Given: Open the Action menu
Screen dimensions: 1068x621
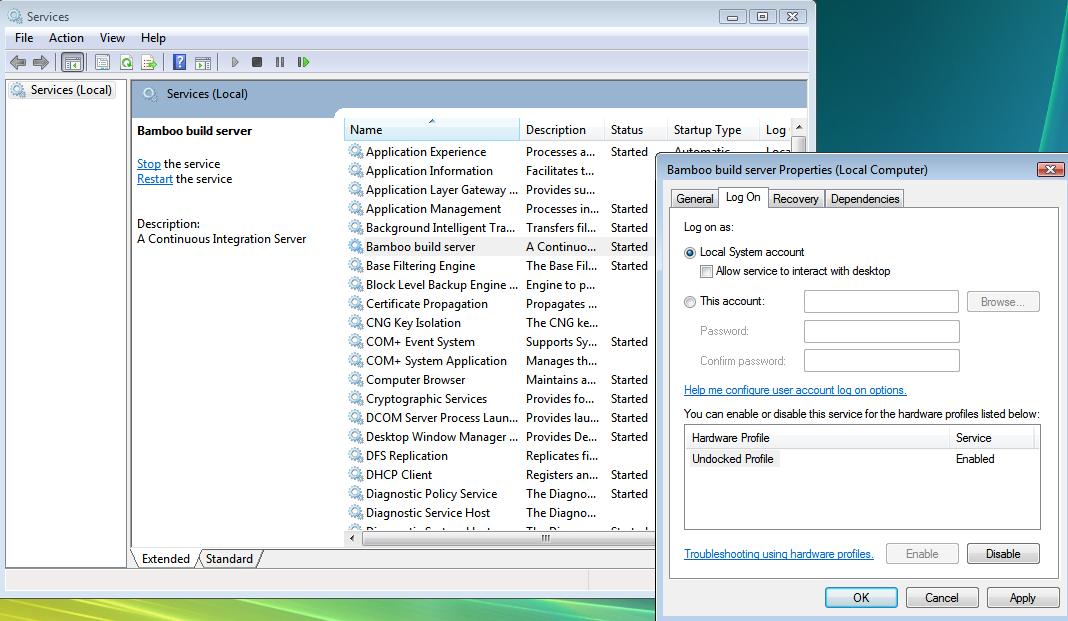Looking at the screenshot, I should tap(66, 38).
